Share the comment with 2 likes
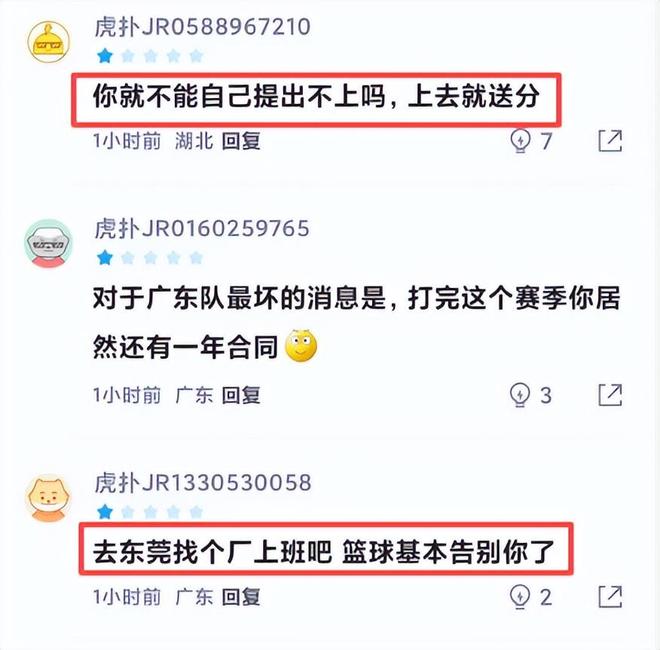660x650 pixels. (610, 597)
